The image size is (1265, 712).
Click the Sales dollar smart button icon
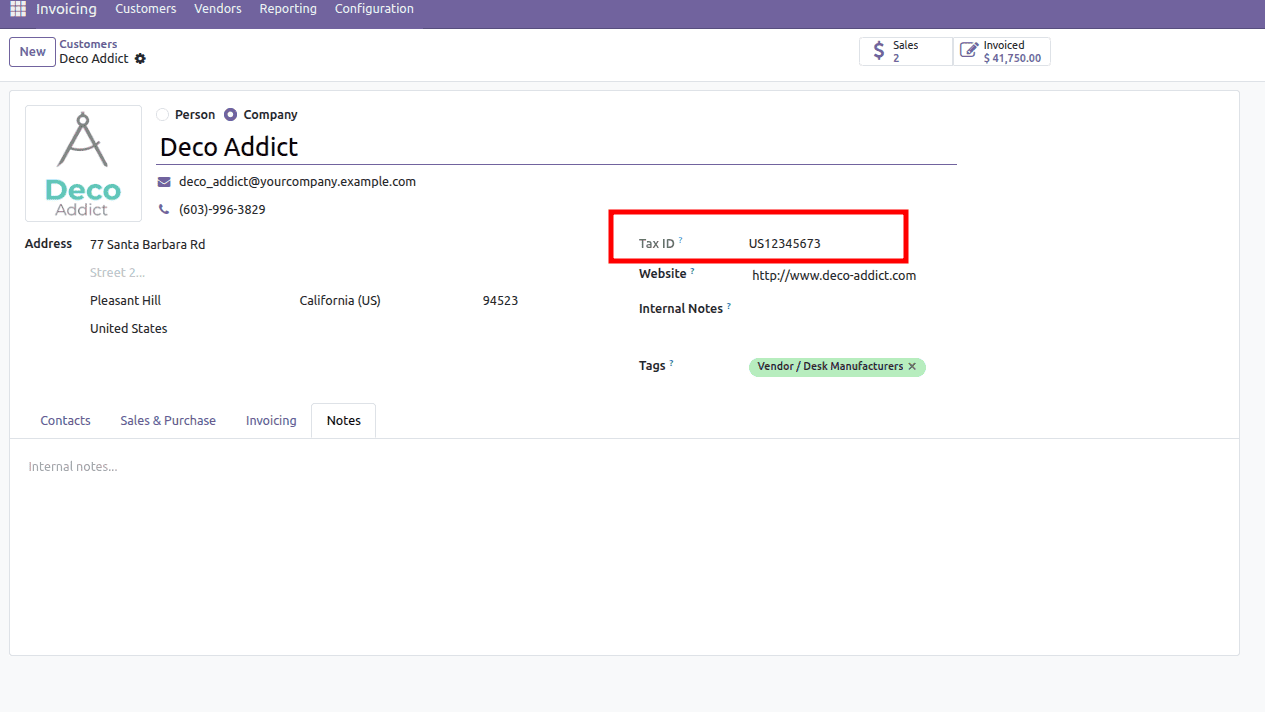878,50
